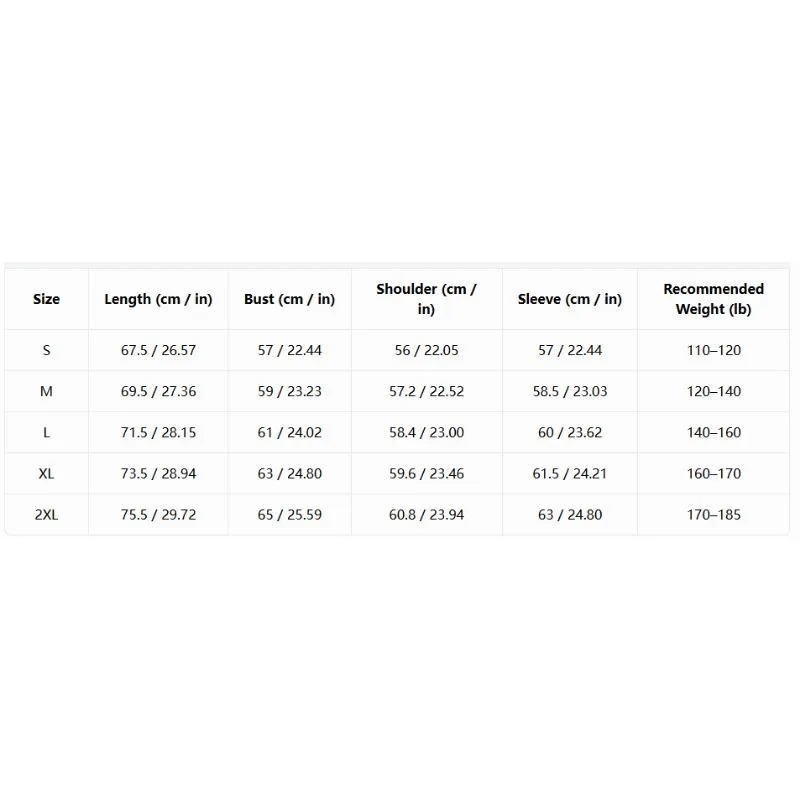
Task: Click the 56 / 22.05 shoulder cell
Action: pyautogui.click(x=427, y=350)
